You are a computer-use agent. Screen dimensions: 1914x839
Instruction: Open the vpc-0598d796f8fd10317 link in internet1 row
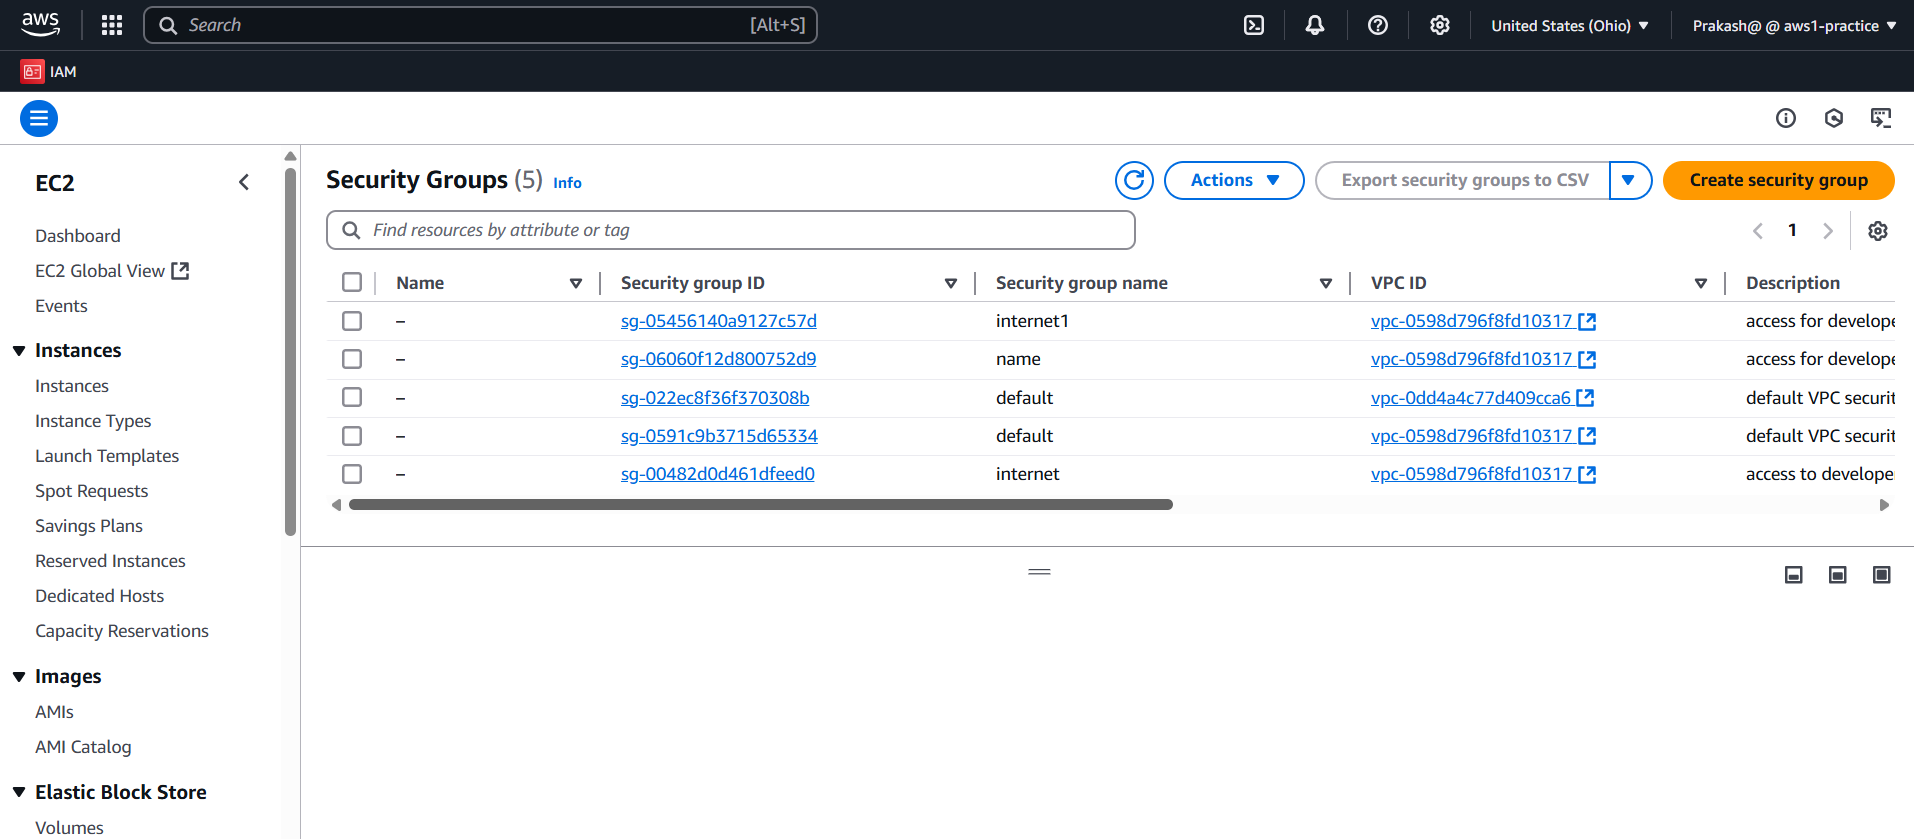click(1471, 321)
